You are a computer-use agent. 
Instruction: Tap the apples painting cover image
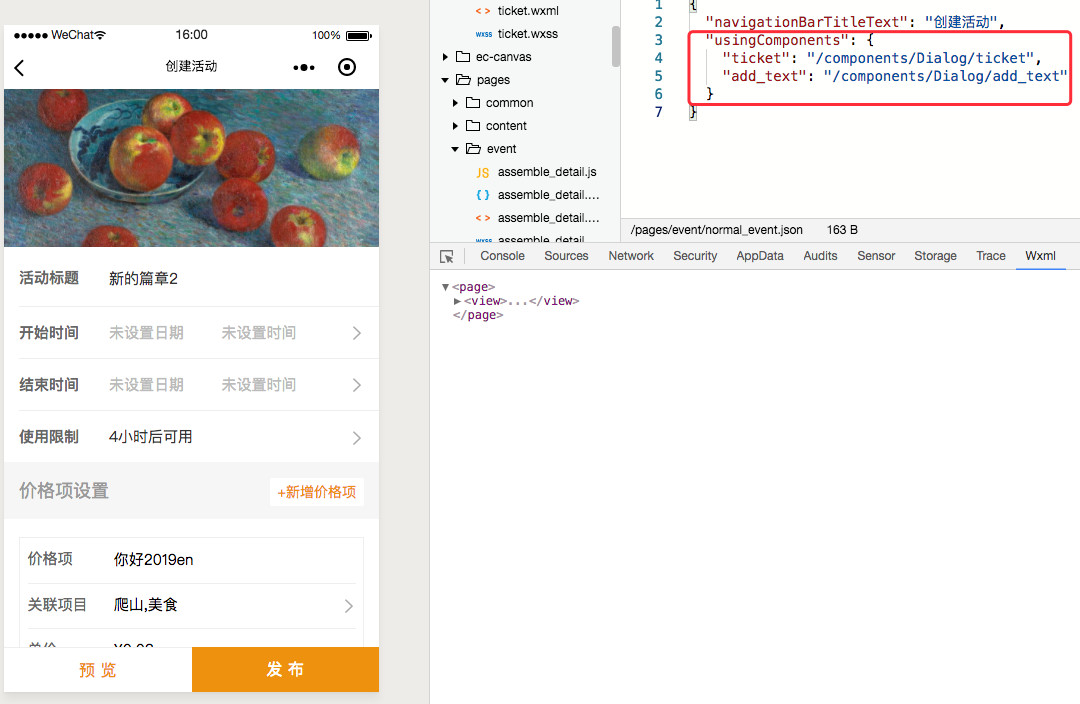click(191, 167)
